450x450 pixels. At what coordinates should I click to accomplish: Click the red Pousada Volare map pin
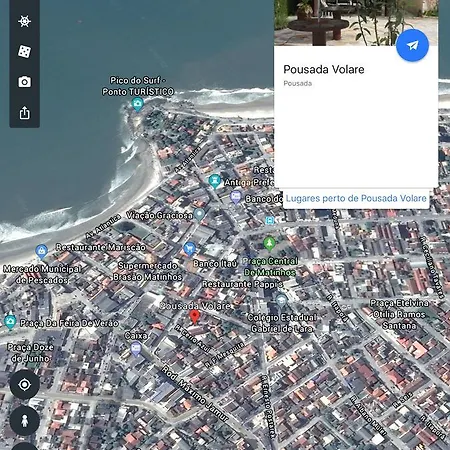tap(194, 316)
